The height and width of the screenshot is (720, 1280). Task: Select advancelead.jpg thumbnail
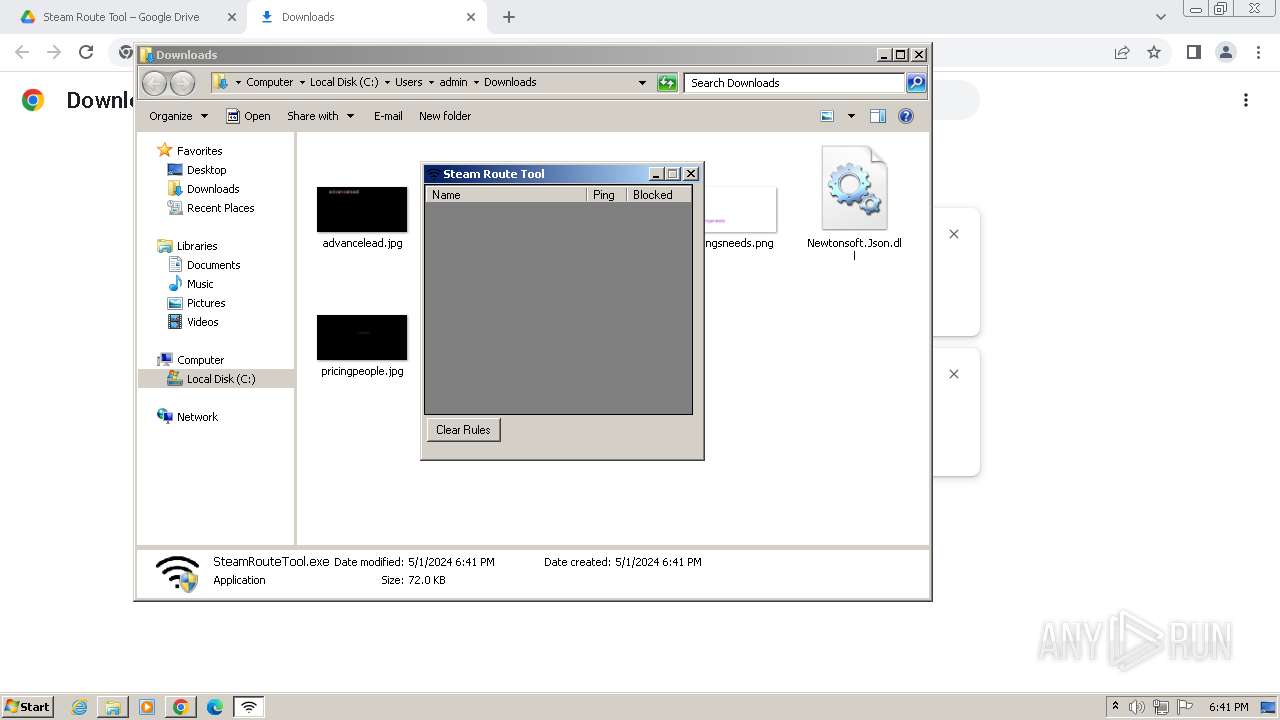362,209
